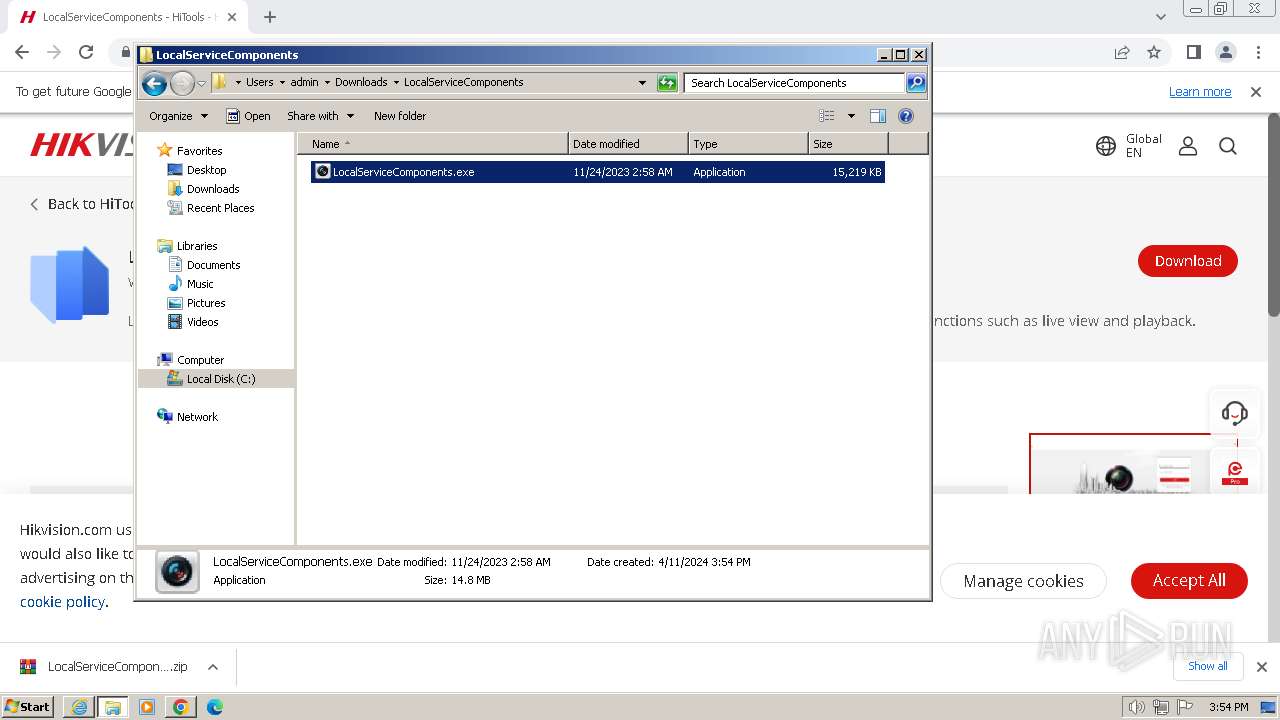The width and height of the screenshot is (1280, 720).
Task: Go back in Chrome browser
Action: [22, 52]
